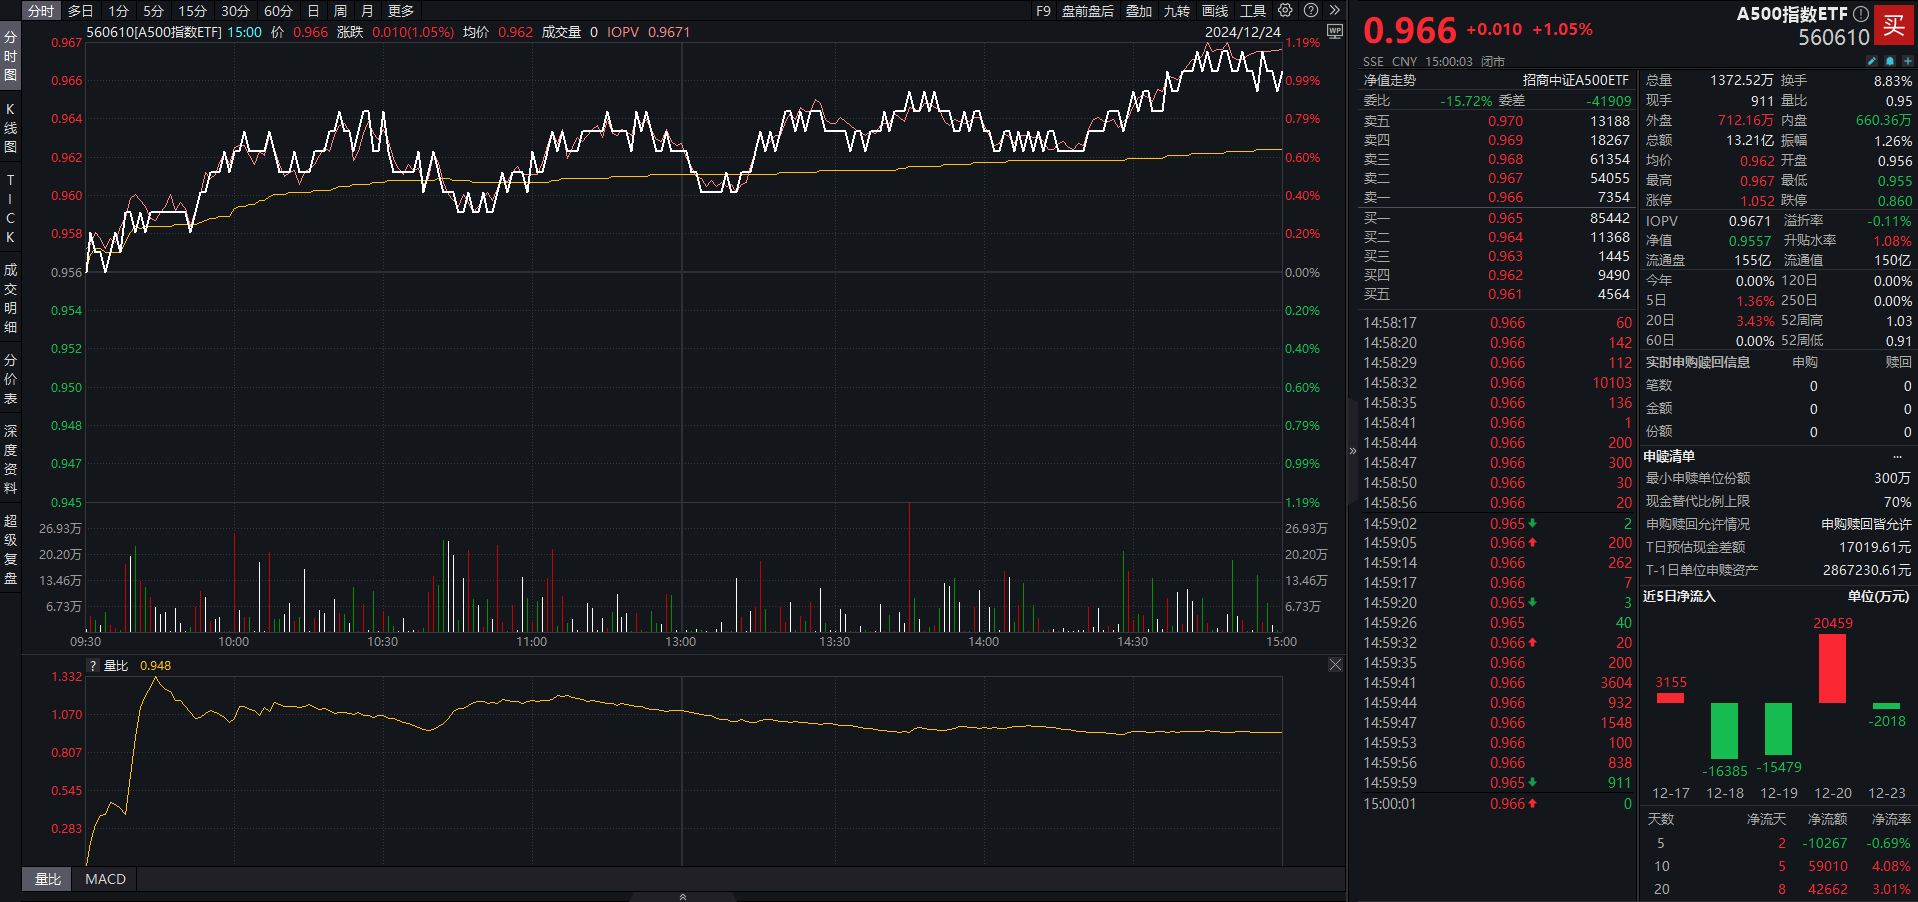Open chart settings gear icon
The width and height of the screenshot is (1918, 902).
(1285, 10)
